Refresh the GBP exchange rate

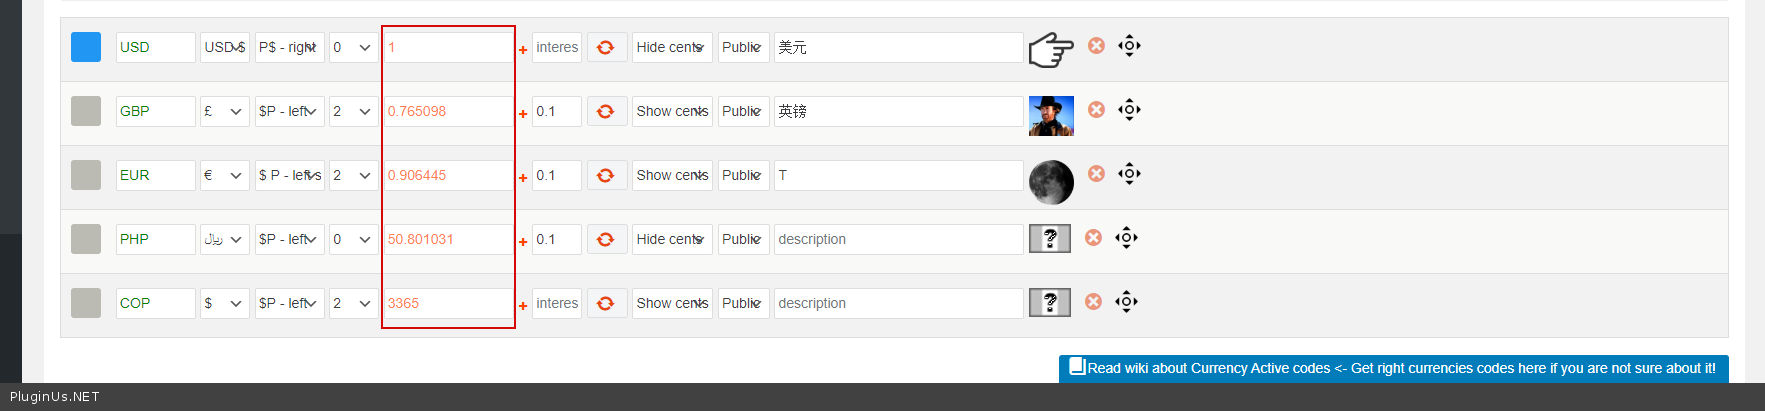tap(606, 111)
